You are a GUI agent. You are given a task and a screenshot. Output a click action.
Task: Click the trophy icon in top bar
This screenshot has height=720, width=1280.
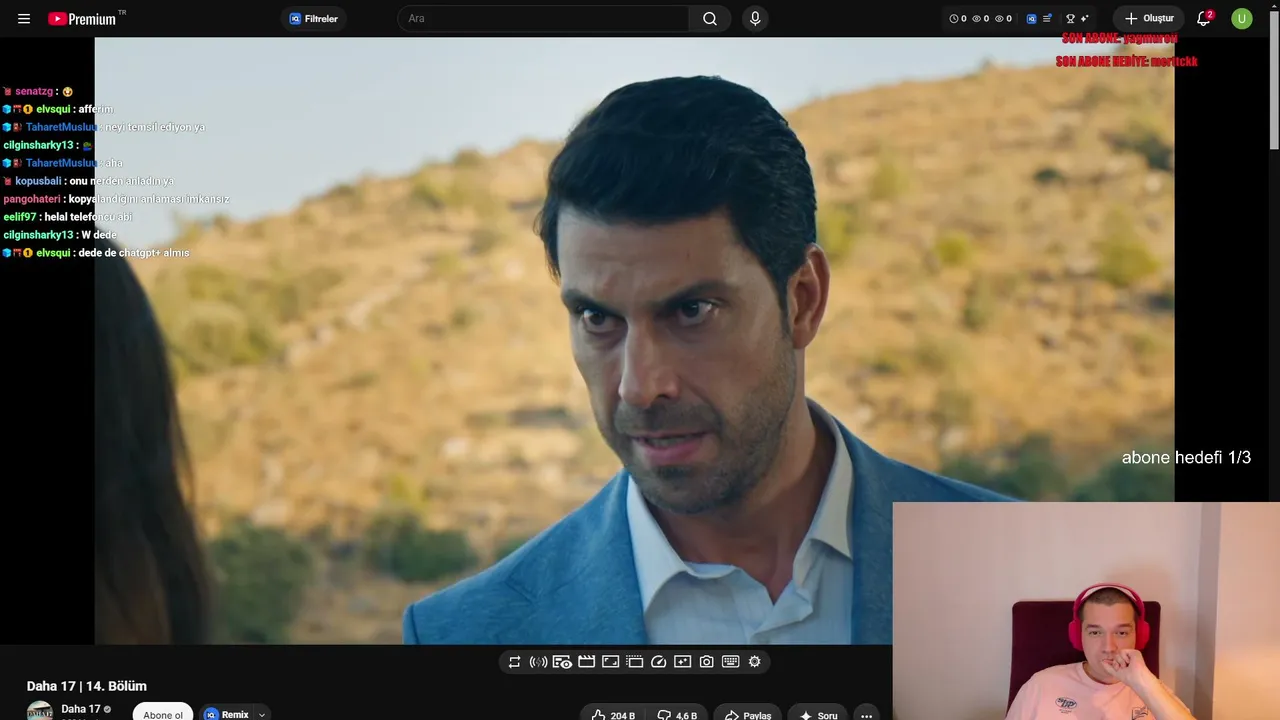[x=1070, y=19]
